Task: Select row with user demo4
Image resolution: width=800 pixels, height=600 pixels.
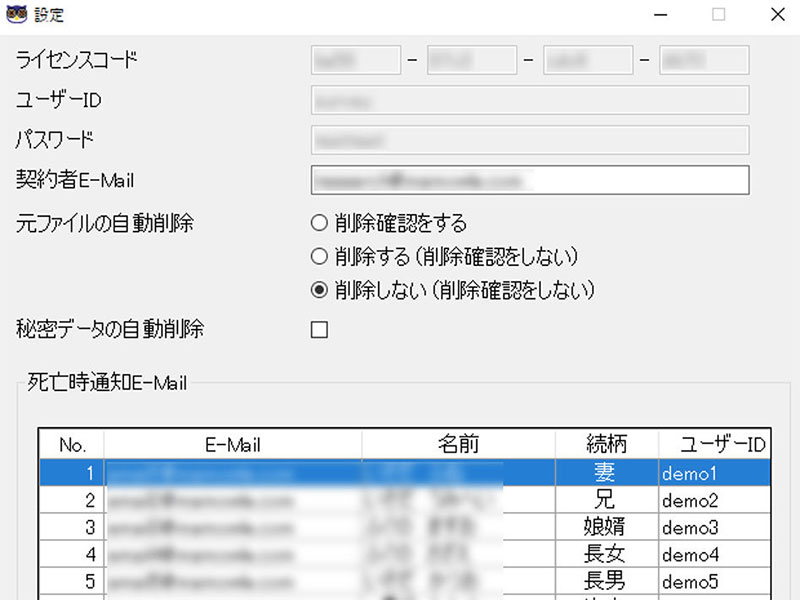Action: click(405, 554)
